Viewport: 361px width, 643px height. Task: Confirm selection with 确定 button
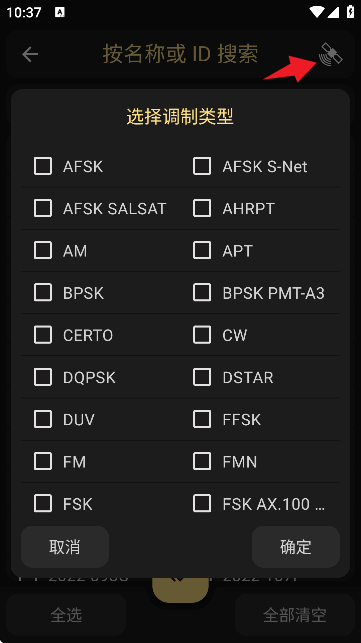(x=296, y=547)
